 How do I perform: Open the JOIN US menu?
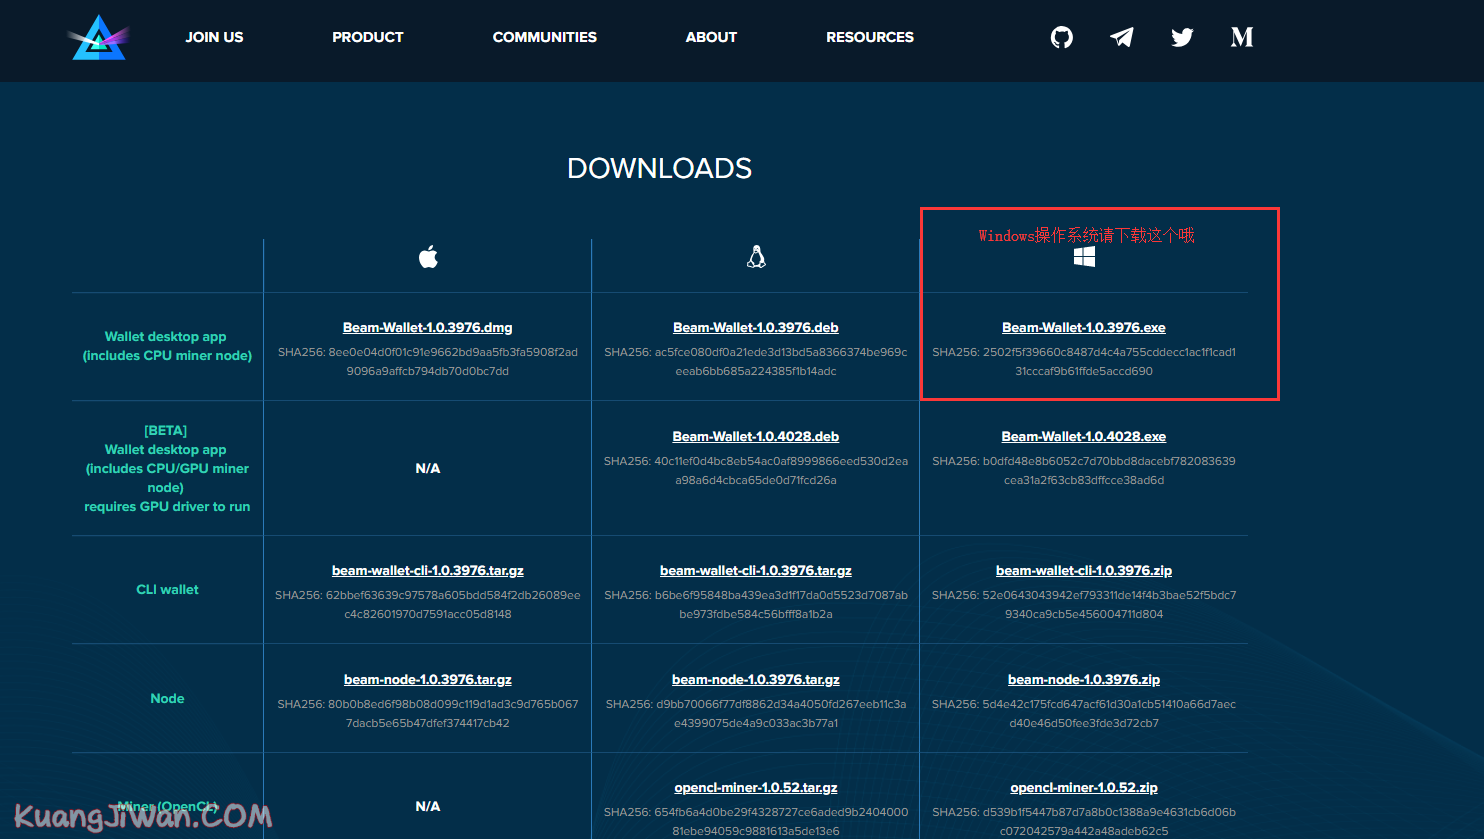coord(214,37)
